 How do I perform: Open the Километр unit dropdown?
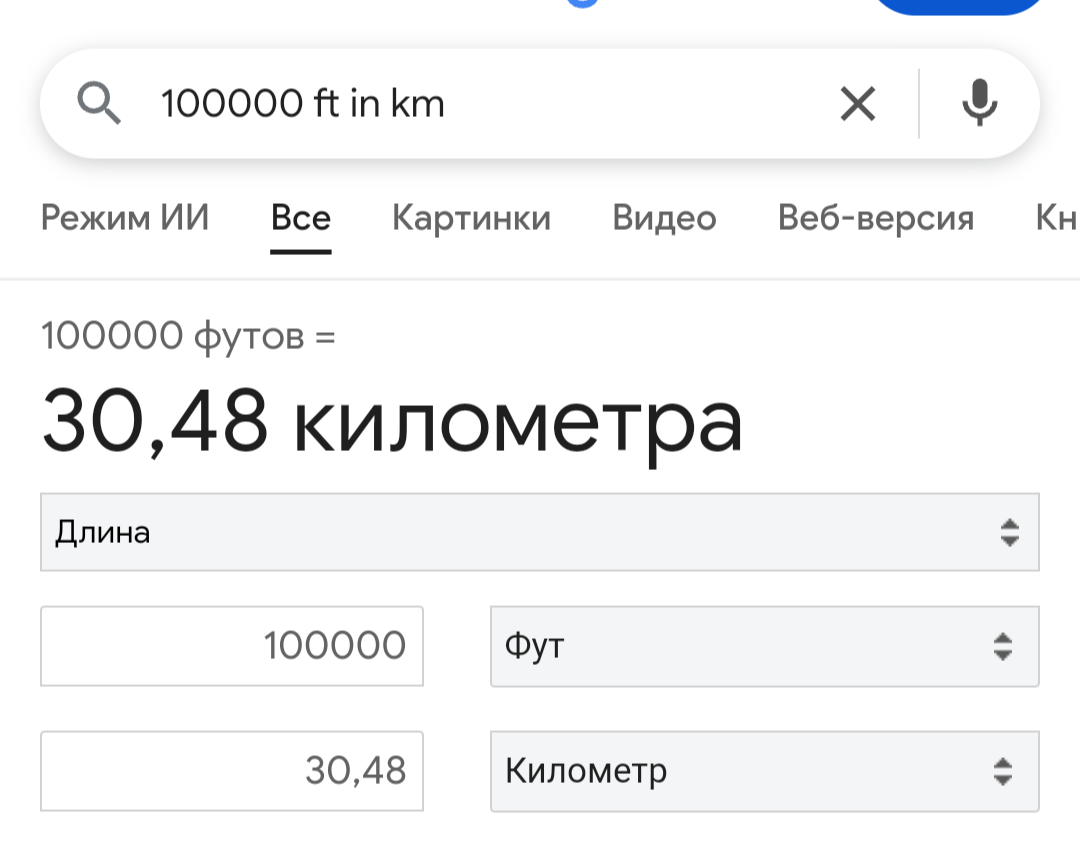765,771
